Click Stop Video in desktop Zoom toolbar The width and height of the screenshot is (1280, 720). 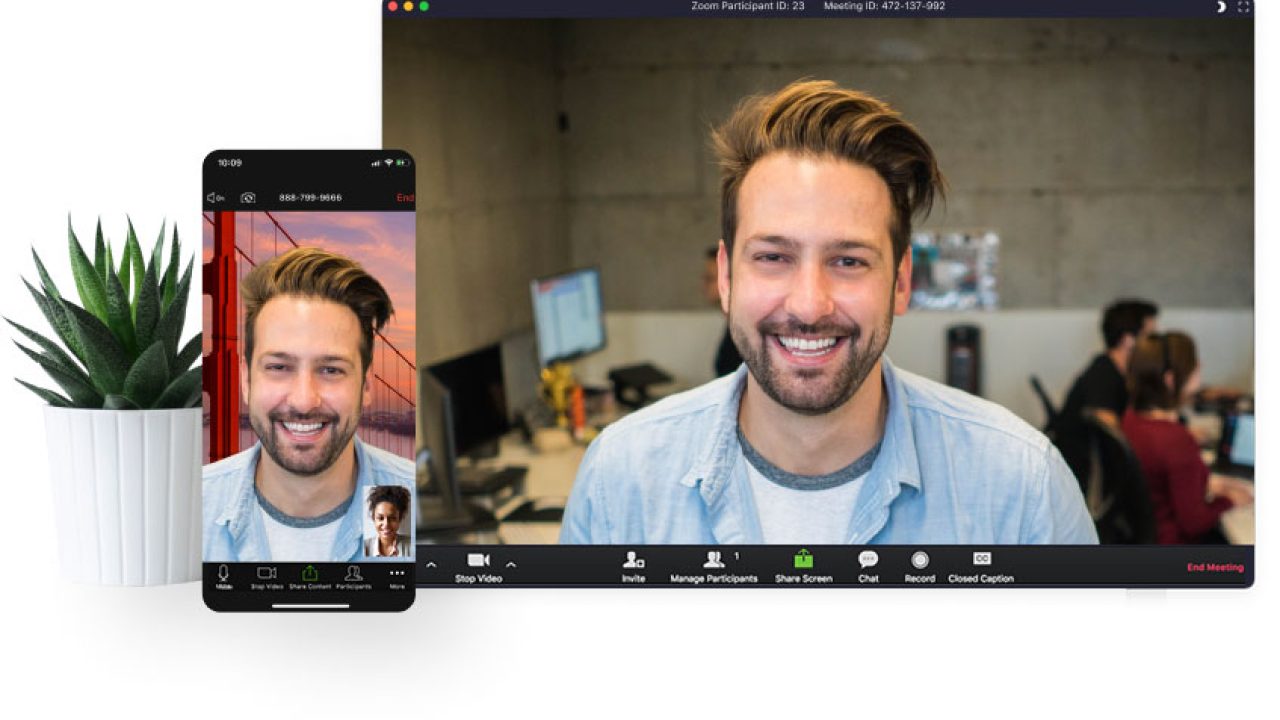(x=478, y=567)
